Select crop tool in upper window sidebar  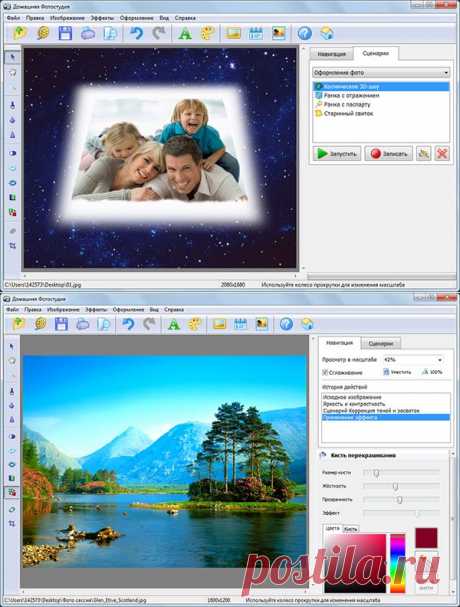(12, 246)
